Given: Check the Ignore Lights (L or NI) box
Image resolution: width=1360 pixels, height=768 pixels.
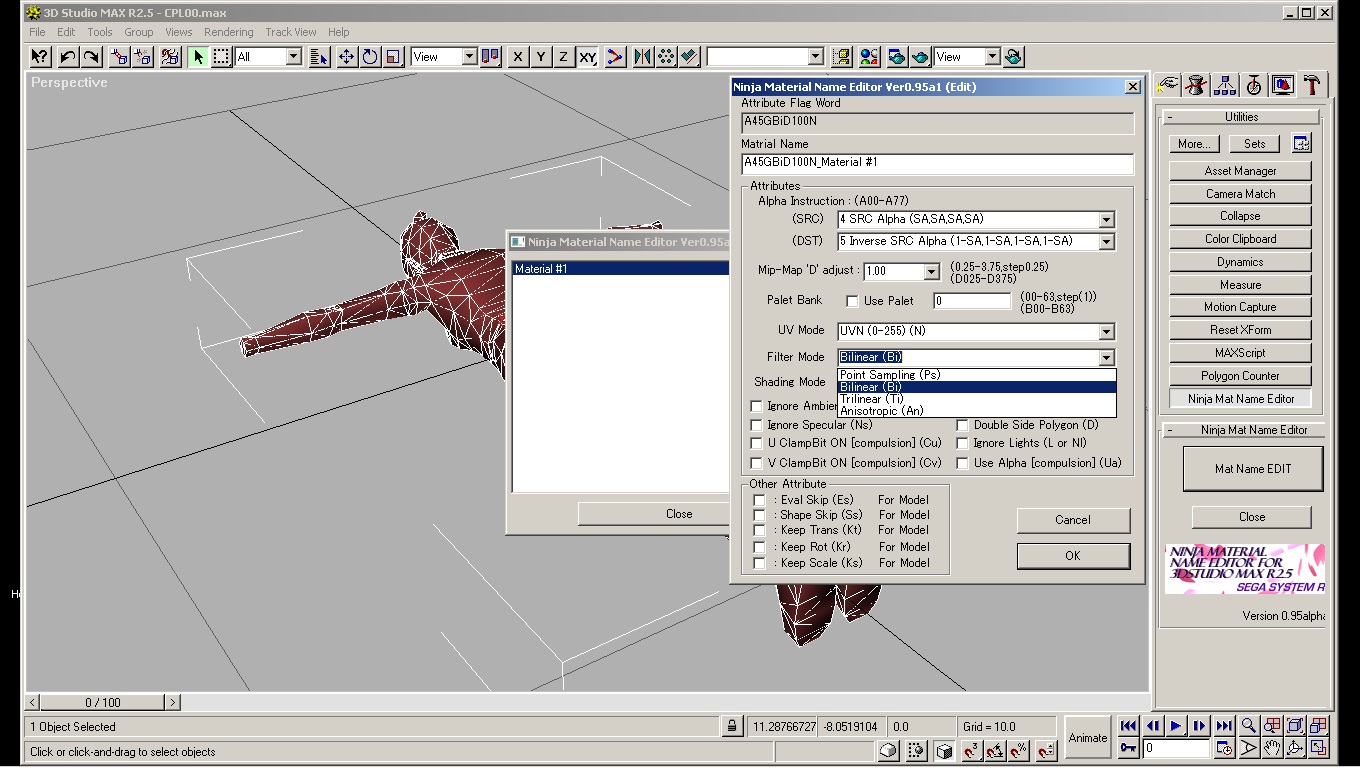Looking at the screenshot, I should (x=963, y=443).
